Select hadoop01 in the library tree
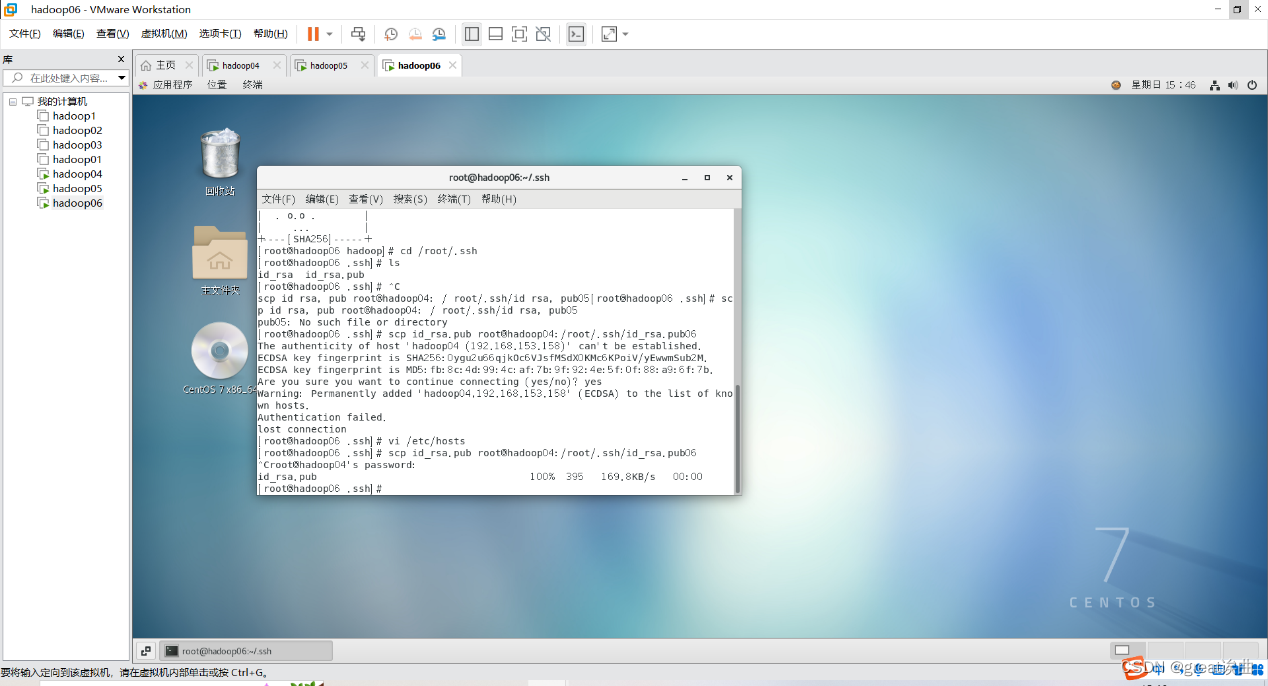This screenshot has height=686, width=1268. pyautogui.click(x=77, y=159)
